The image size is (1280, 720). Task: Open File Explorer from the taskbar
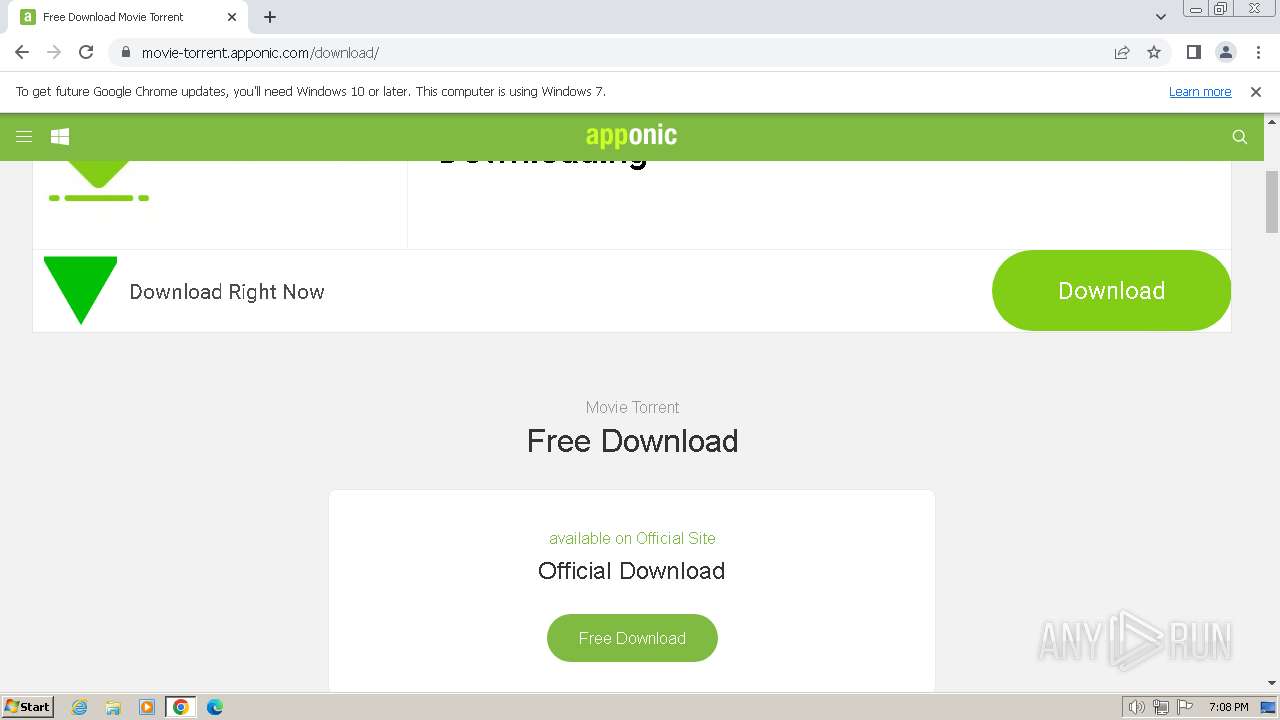coord(113,707)
